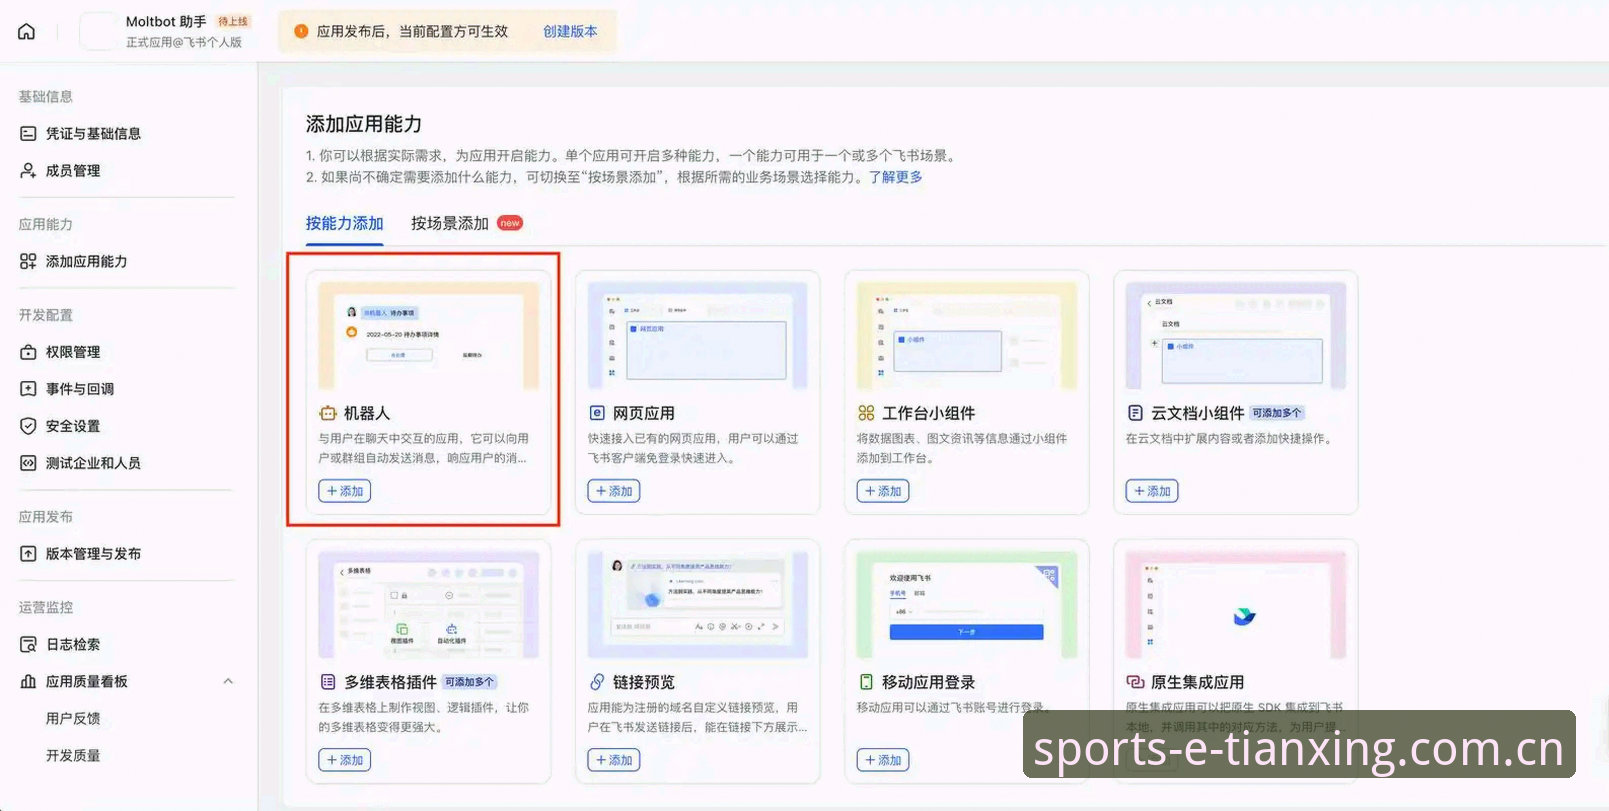The height and width of the screenshot is (811, 1609).
Task: Add the 云文档小组件 capability
Action: pyautogui.click(x=1152, y=491)
